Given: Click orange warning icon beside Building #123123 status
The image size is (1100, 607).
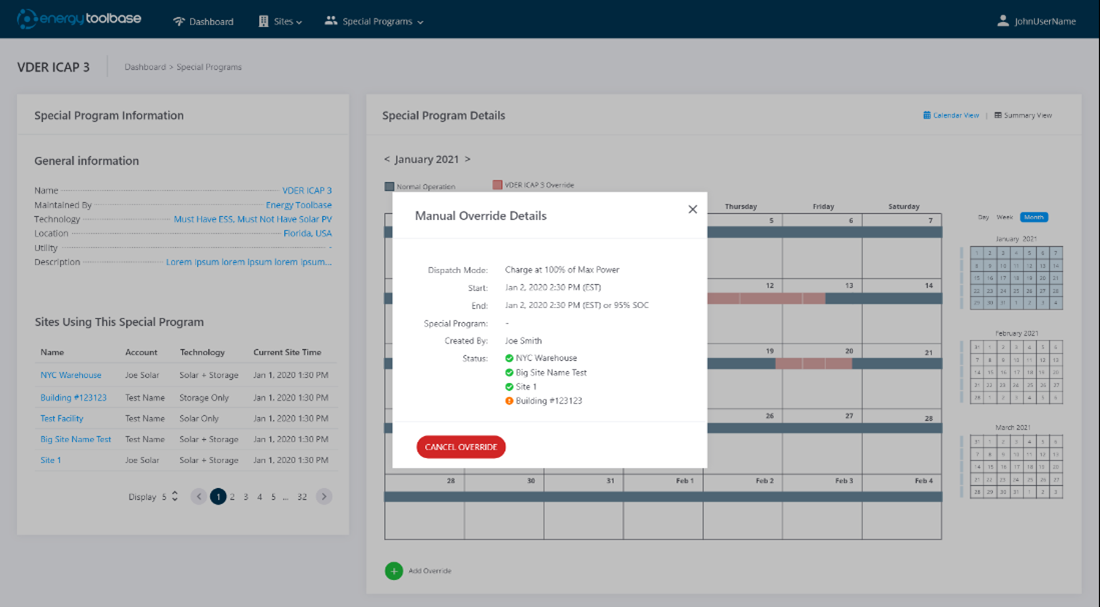Looking at the screenshot, I should [x=509, y=401].
